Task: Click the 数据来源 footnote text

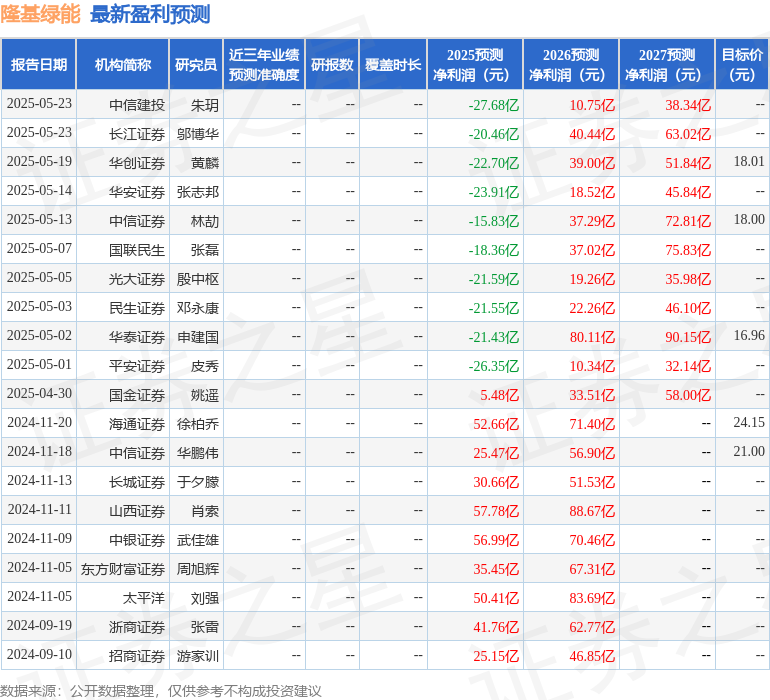Action: 161,691
